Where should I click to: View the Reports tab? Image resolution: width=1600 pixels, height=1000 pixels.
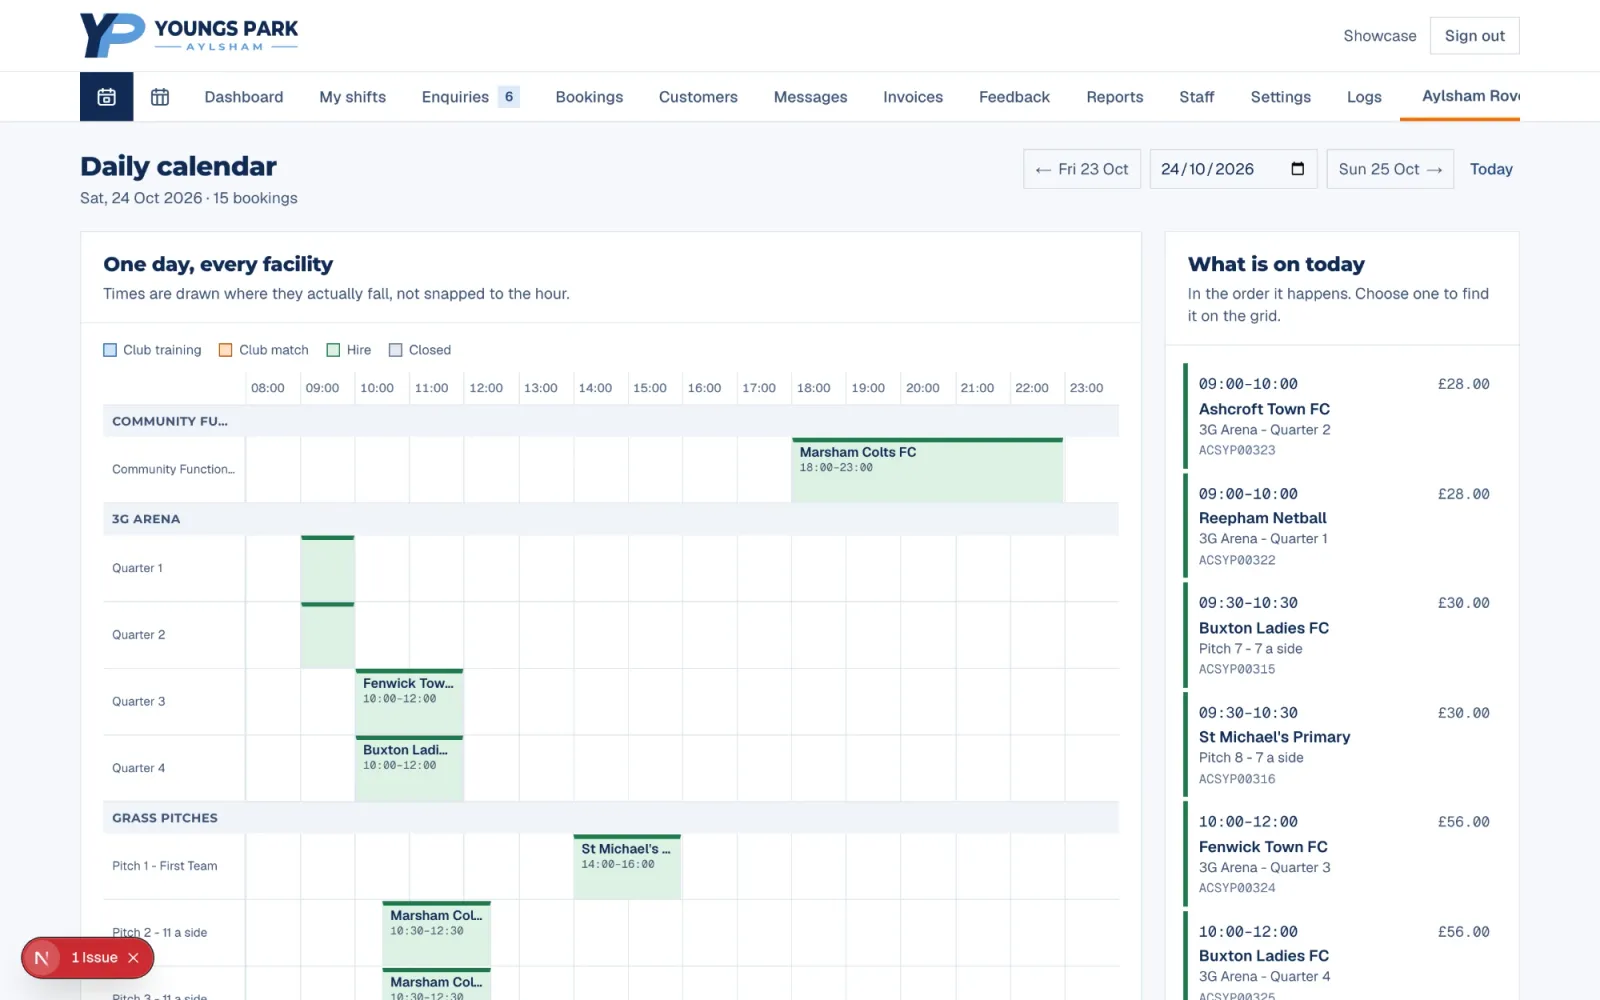[1115, 97]
